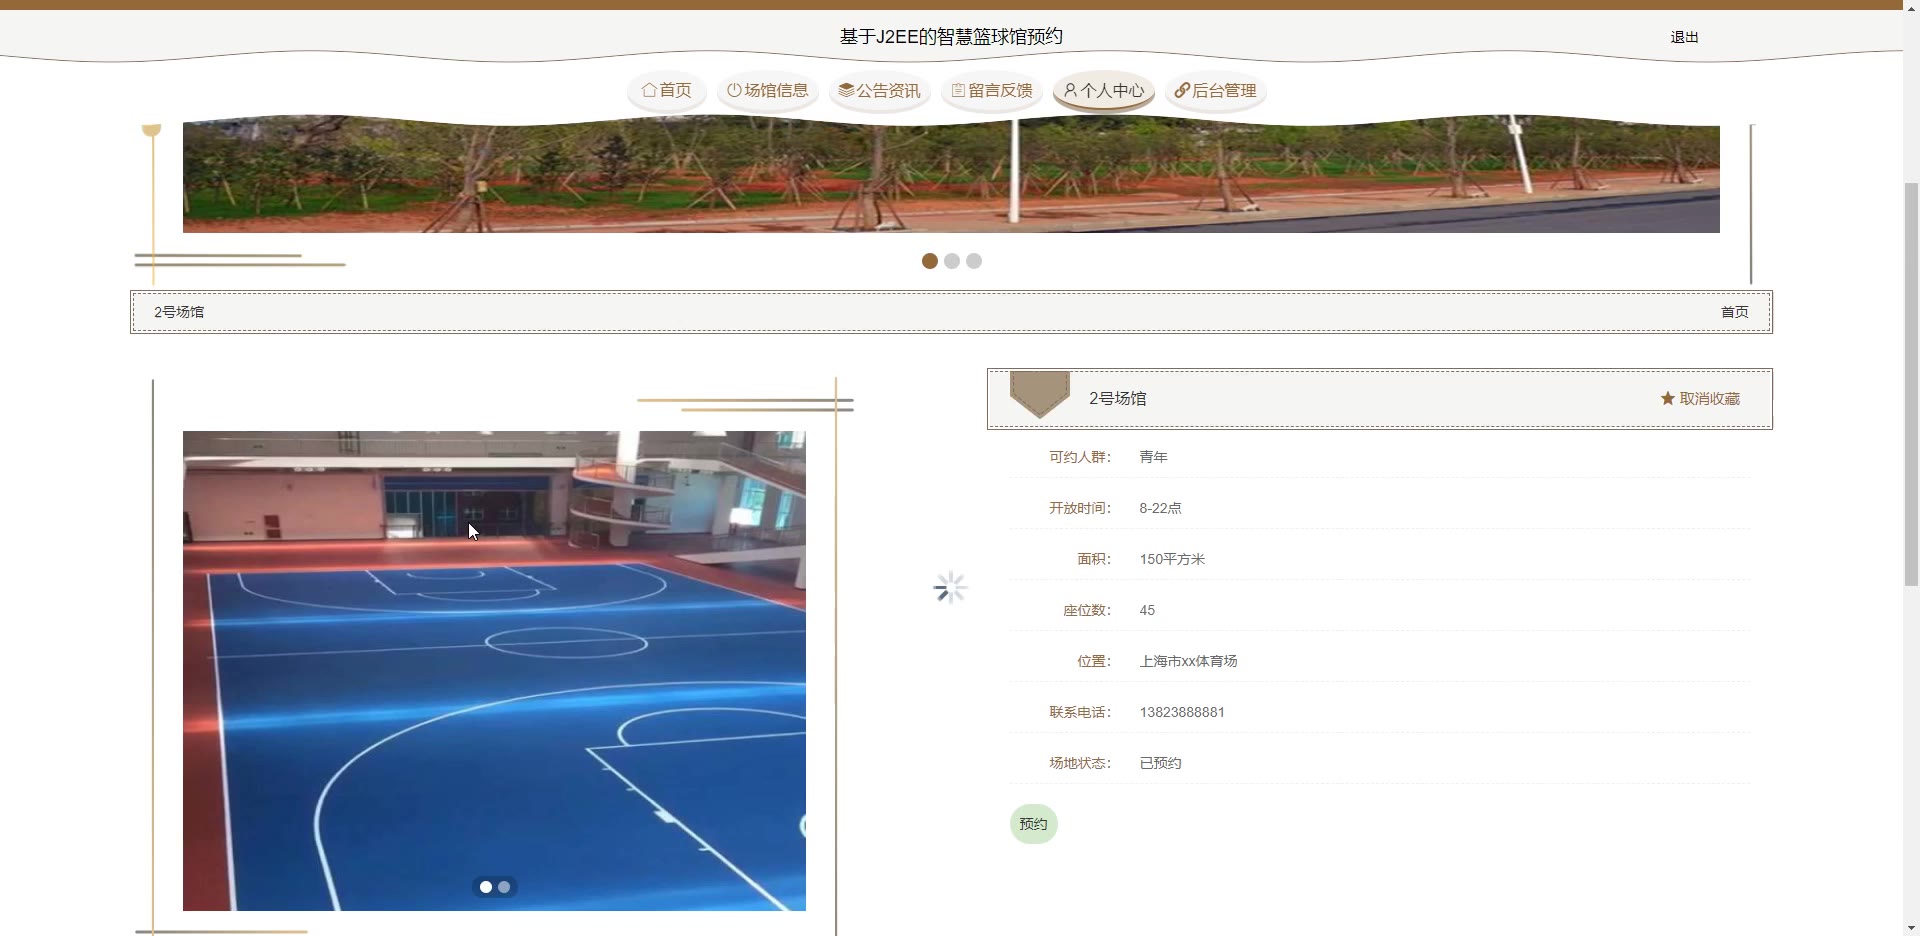Click 首页 breadcrumb link
The width and height of the screenshot is (1920, 936).
pyautogui.click(x=1734, y=312)
